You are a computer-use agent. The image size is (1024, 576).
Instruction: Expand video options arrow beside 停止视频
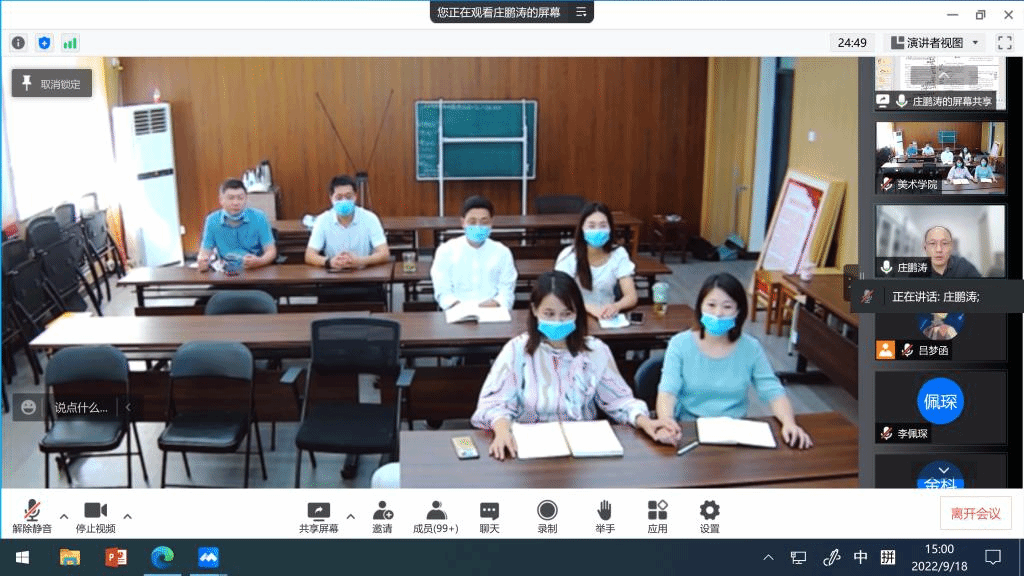tap(127, 517)
